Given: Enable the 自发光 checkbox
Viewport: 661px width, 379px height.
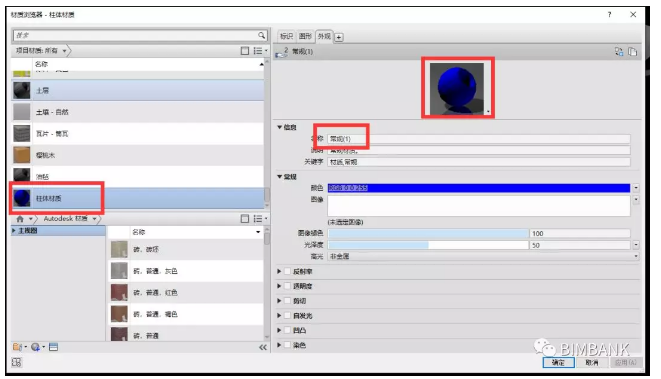Looking at the screenshot, I should tap(288, 315).
